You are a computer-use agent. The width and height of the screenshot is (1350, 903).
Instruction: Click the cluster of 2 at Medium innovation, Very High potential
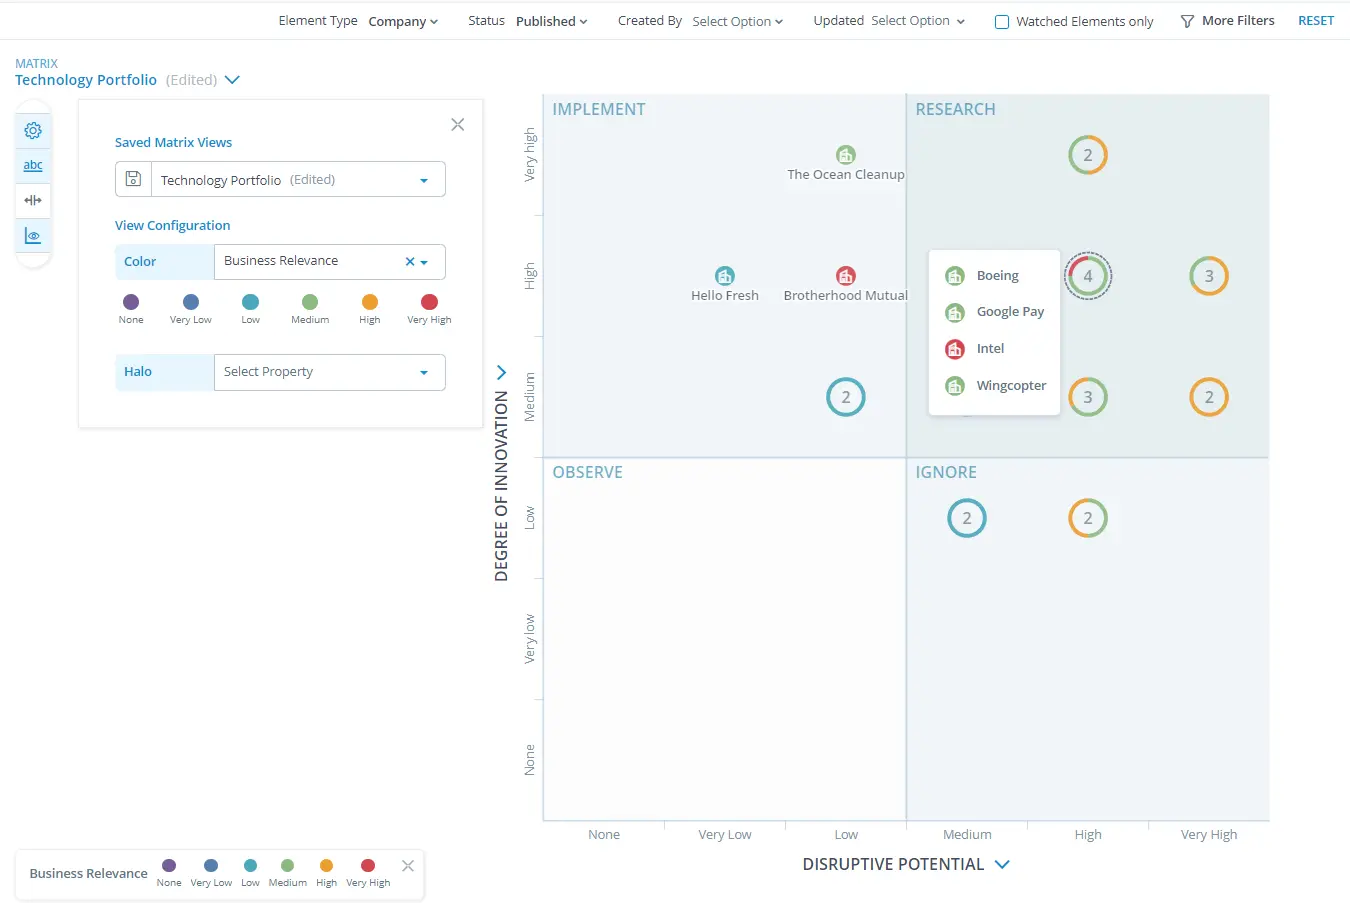[1209, 397]
